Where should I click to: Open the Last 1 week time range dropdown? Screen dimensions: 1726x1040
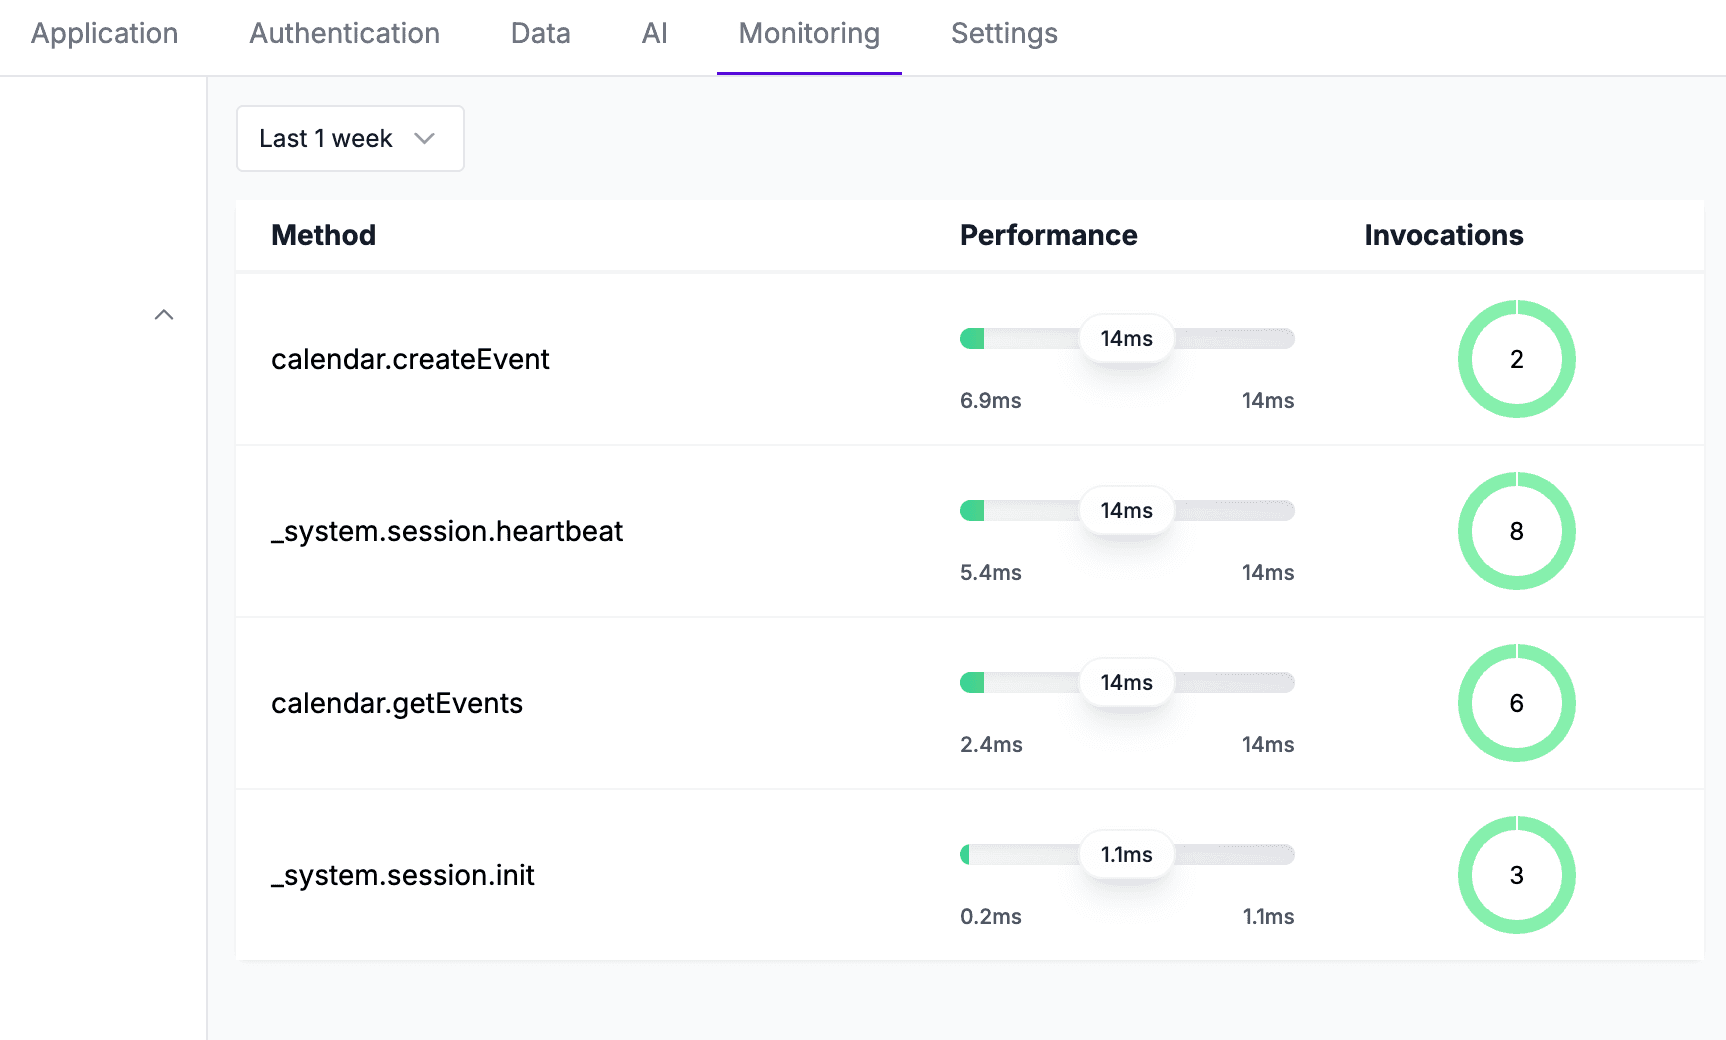tap(349, 138)
